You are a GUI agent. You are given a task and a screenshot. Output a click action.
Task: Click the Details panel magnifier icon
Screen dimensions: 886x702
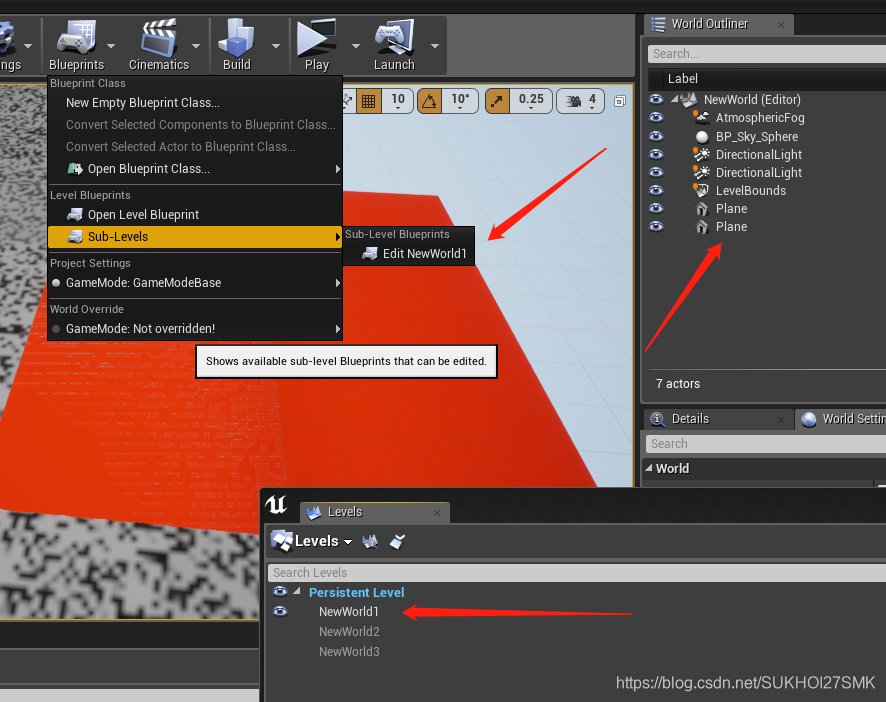tap(658, 419)
